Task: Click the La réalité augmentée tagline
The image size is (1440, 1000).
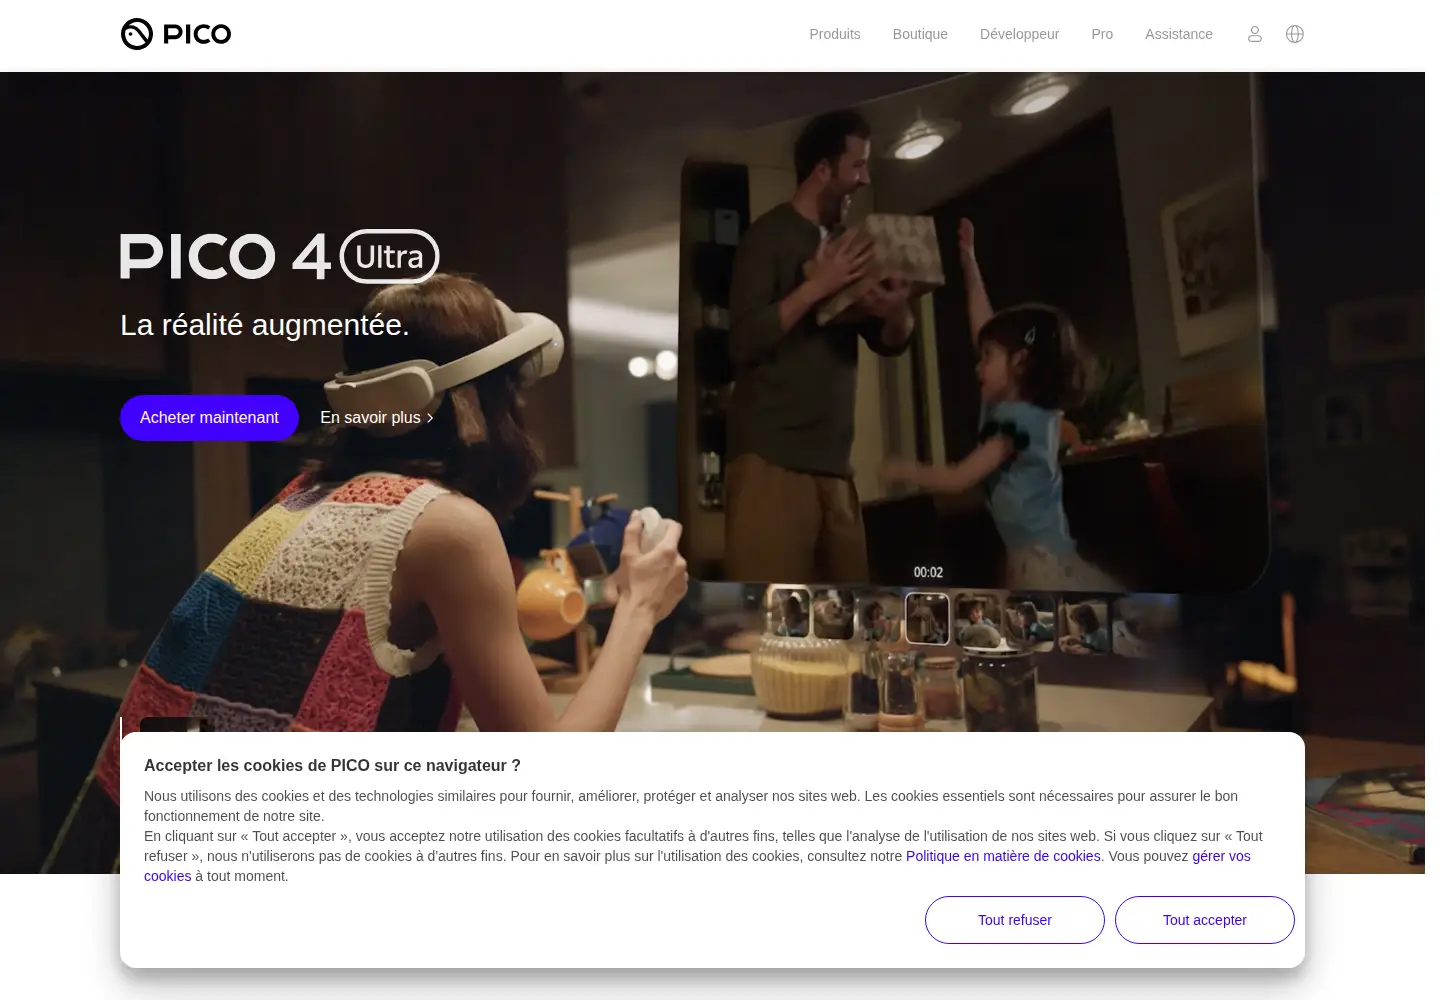Action: (x=265, y=325)
